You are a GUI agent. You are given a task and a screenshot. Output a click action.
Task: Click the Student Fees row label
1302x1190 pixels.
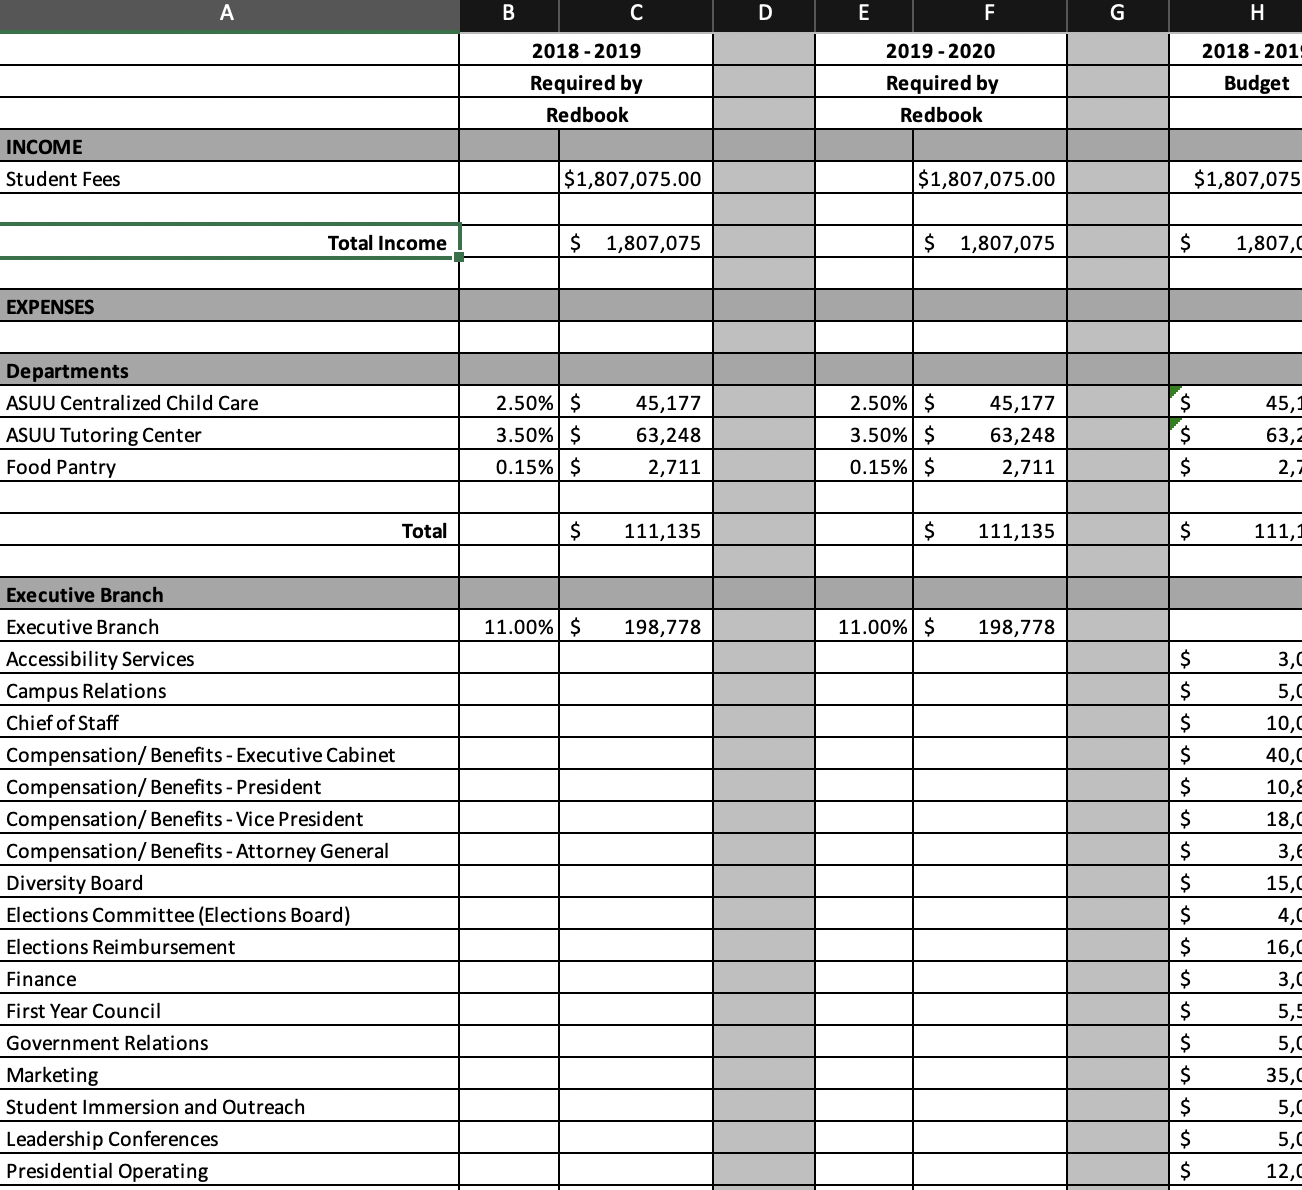click(229, 178)
